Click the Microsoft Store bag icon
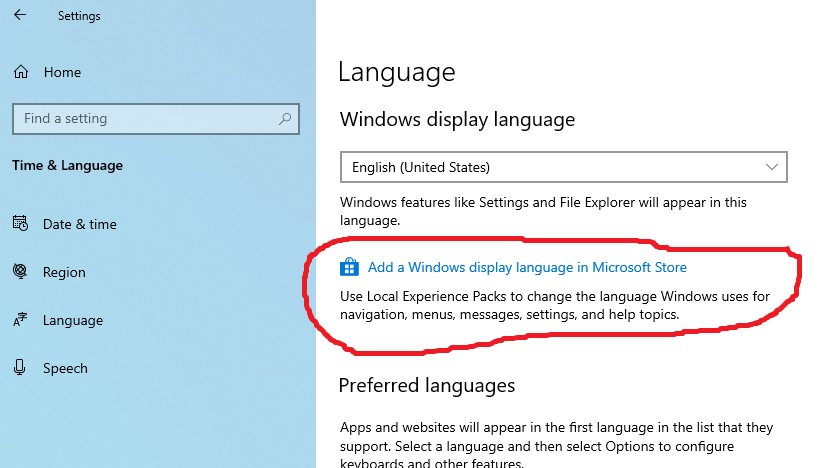 (x=349, y=267)
